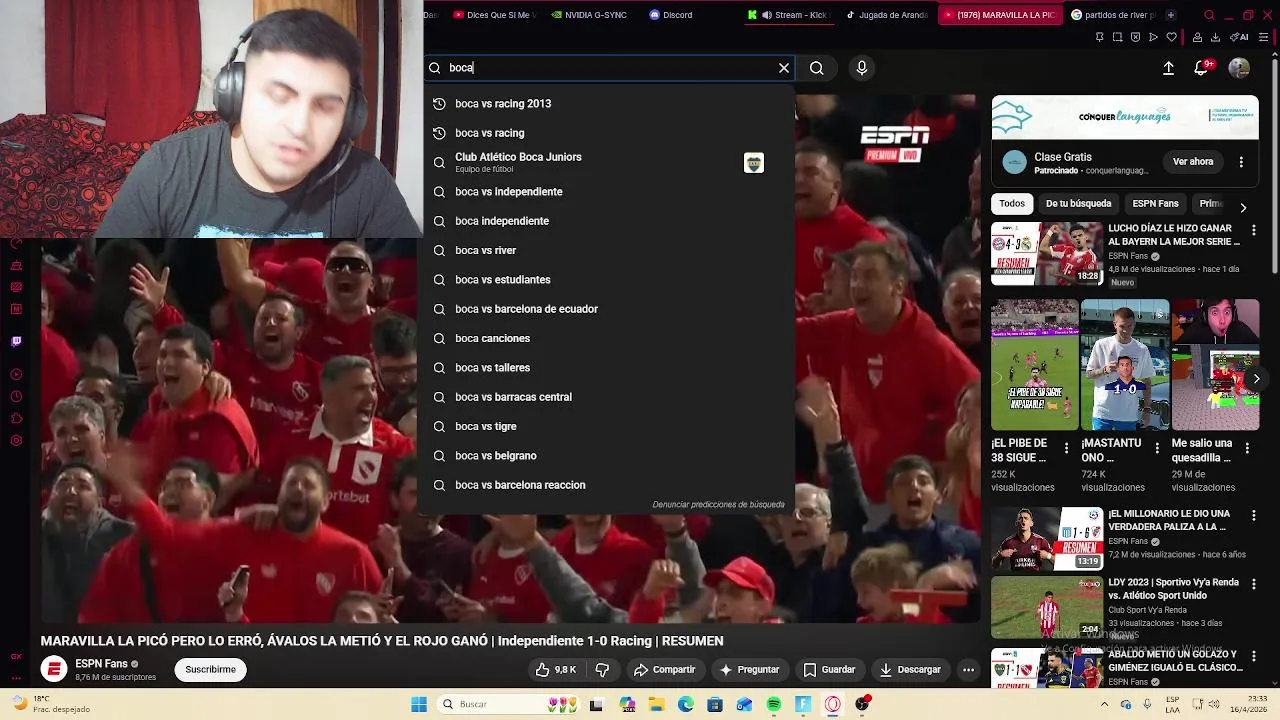Click the Compartir share button
This screenshot has width=1280, height=720.
pyautogui.click(x=664, y=670)
